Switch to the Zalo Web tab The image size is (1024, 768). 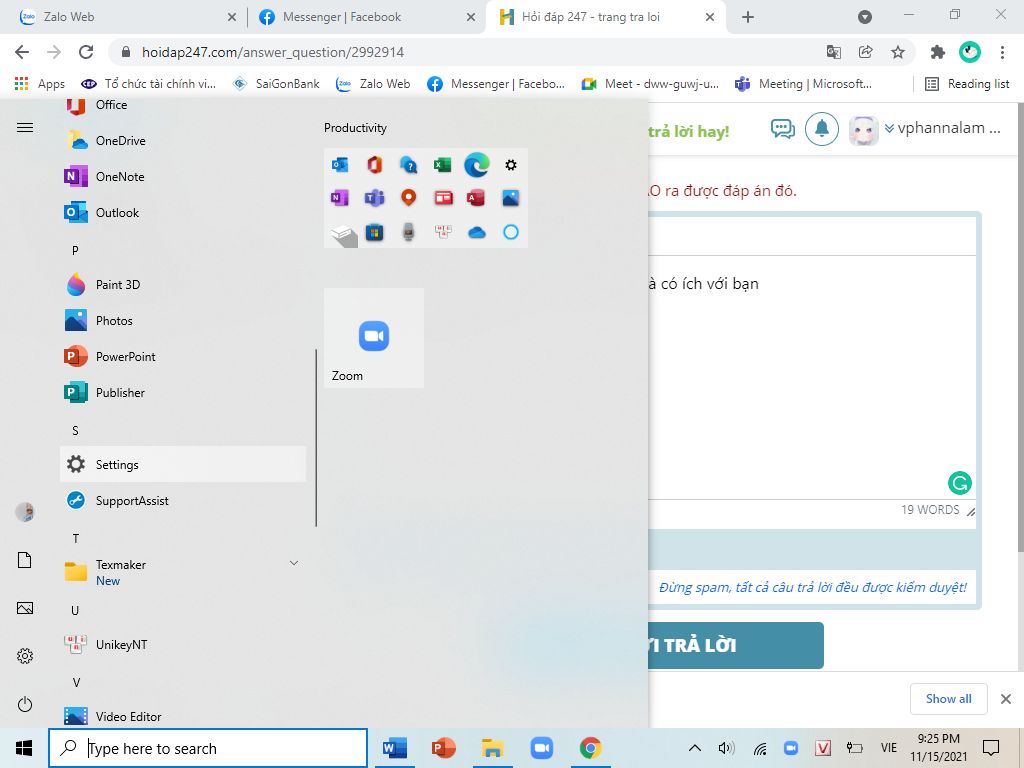coord(128,17)
